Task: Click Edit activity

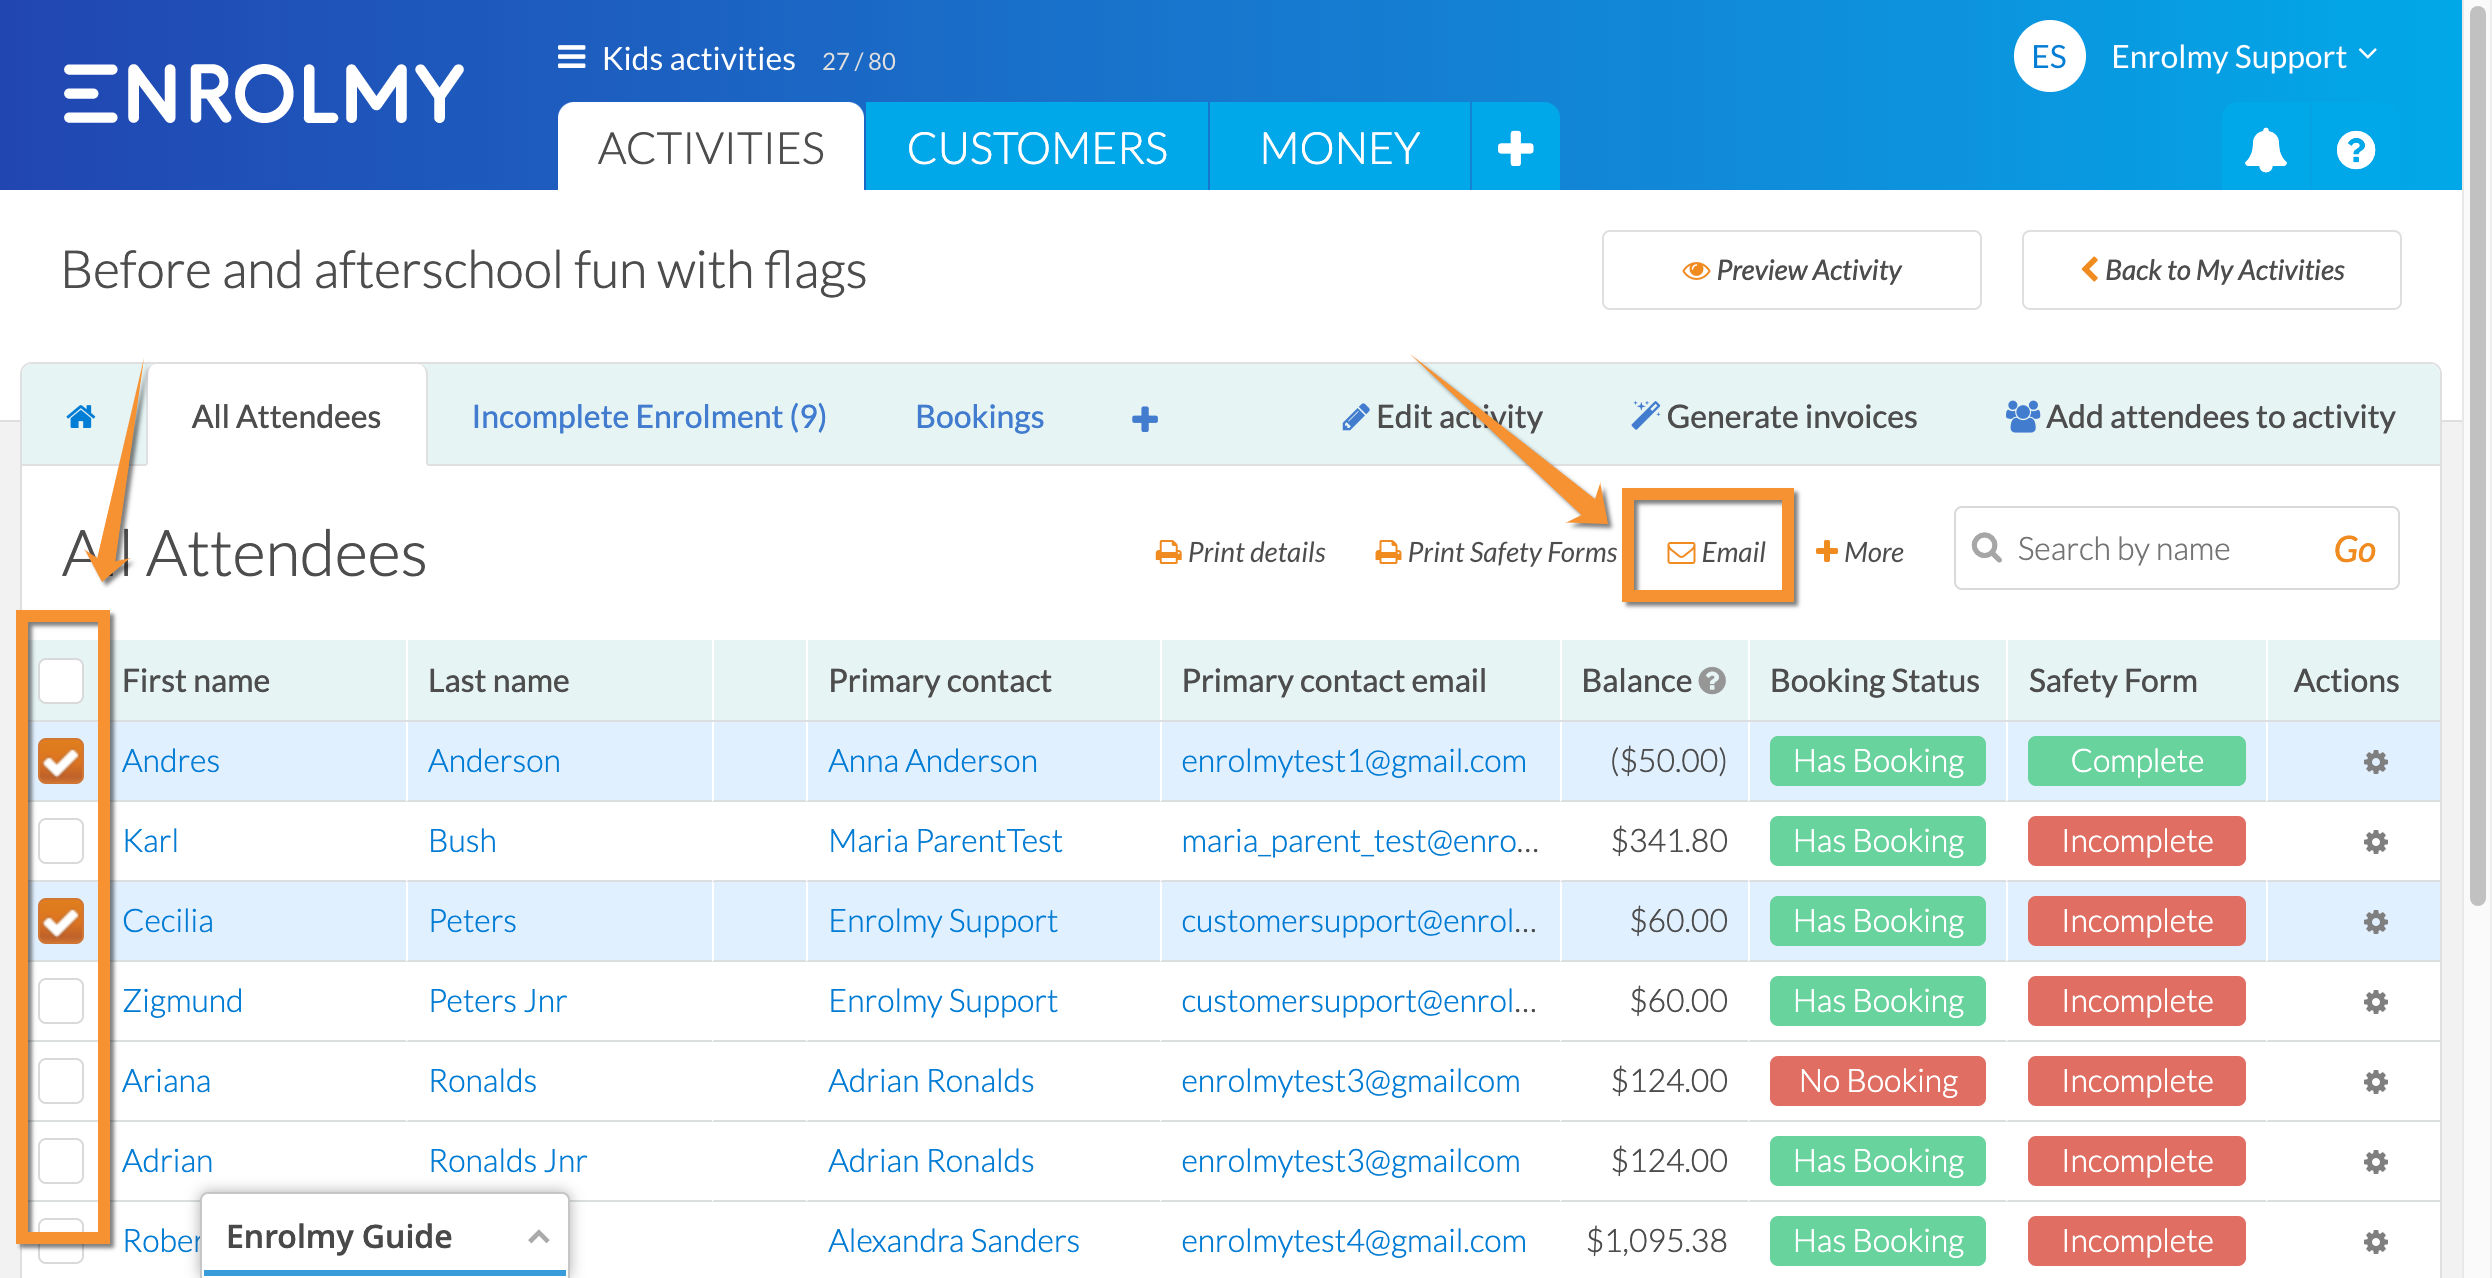Action: (1442, 417)
